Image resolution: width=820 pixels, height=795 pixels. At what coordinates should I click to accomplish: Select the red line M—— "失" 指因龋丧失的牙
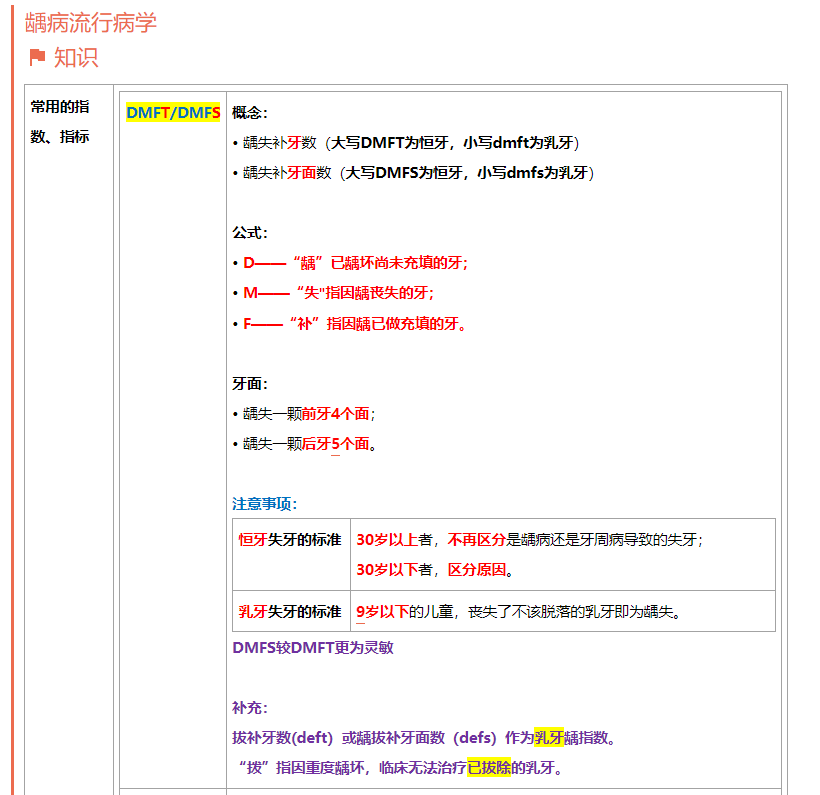pyautogui.click(x=334, y=292)
